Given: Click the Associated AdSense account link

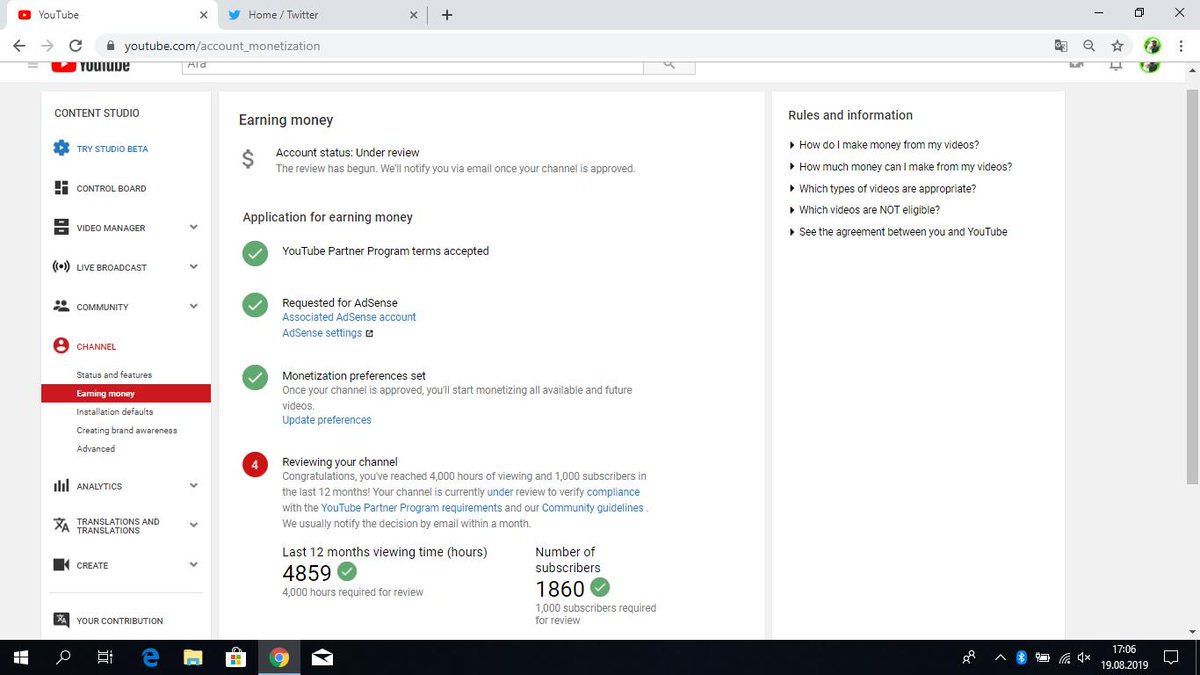Looking at the screenshot, I should tap(349, 317).
